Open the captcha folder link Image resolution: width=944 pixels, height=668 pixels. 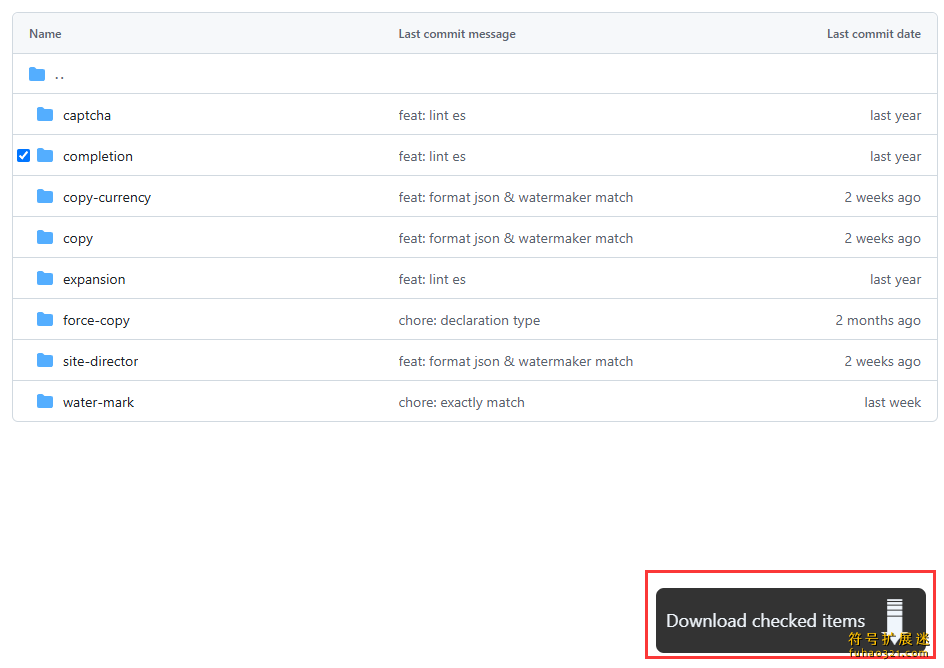coord(87,115)
